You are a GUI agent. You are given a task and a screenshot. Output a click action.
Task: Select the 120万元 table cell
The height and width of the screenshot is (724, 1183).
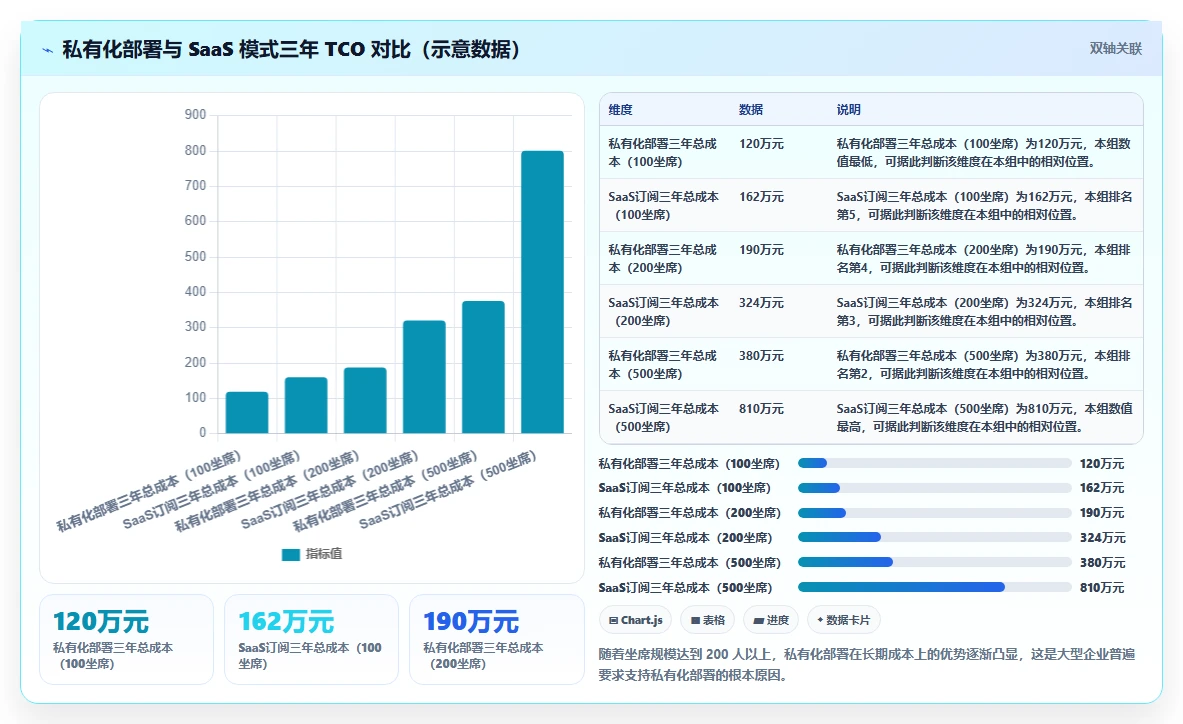click(761, 143)
